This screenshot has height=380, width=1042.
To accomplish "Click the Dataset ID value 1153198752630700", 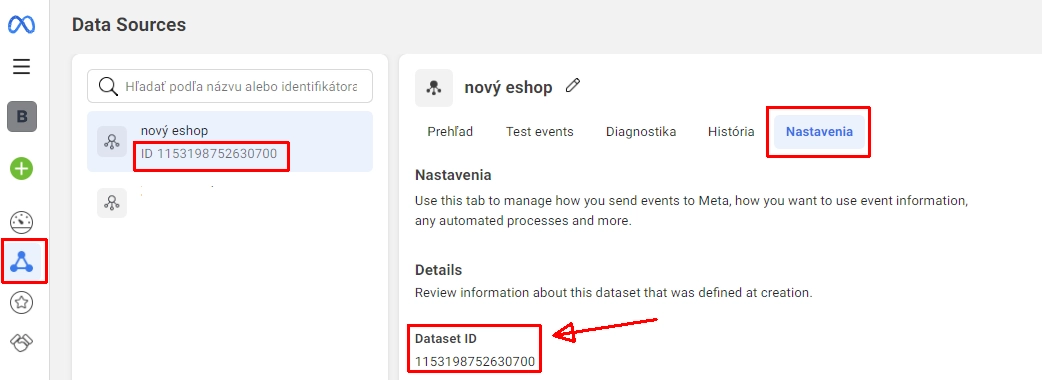I will pyautogui.click(x=474, y=362).
